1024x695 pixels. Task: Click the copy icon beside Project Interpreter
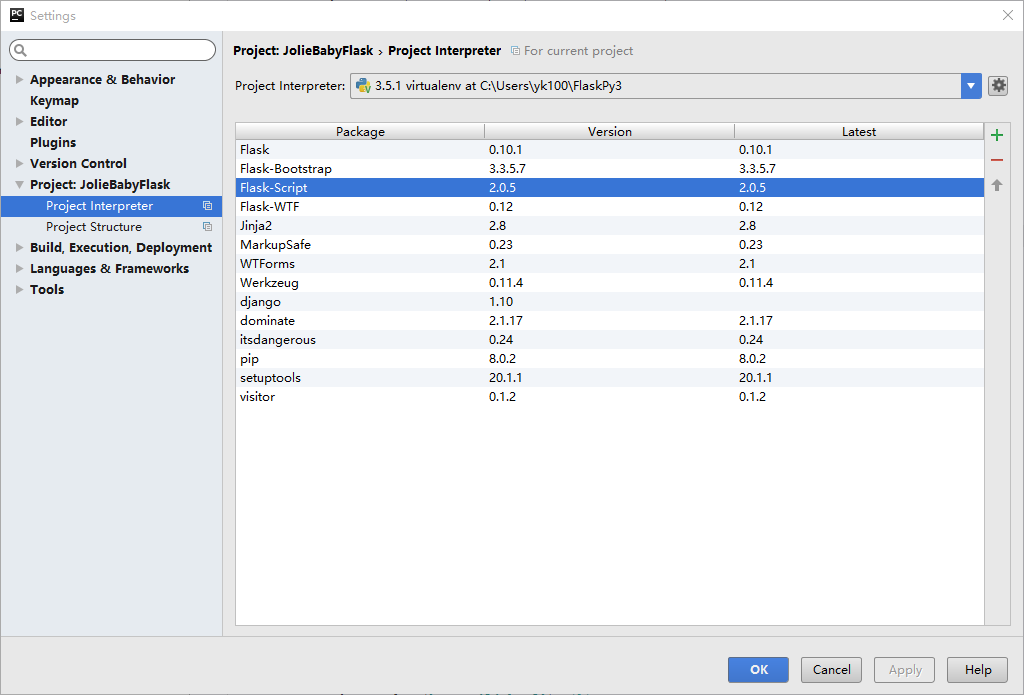coord(207,206)
